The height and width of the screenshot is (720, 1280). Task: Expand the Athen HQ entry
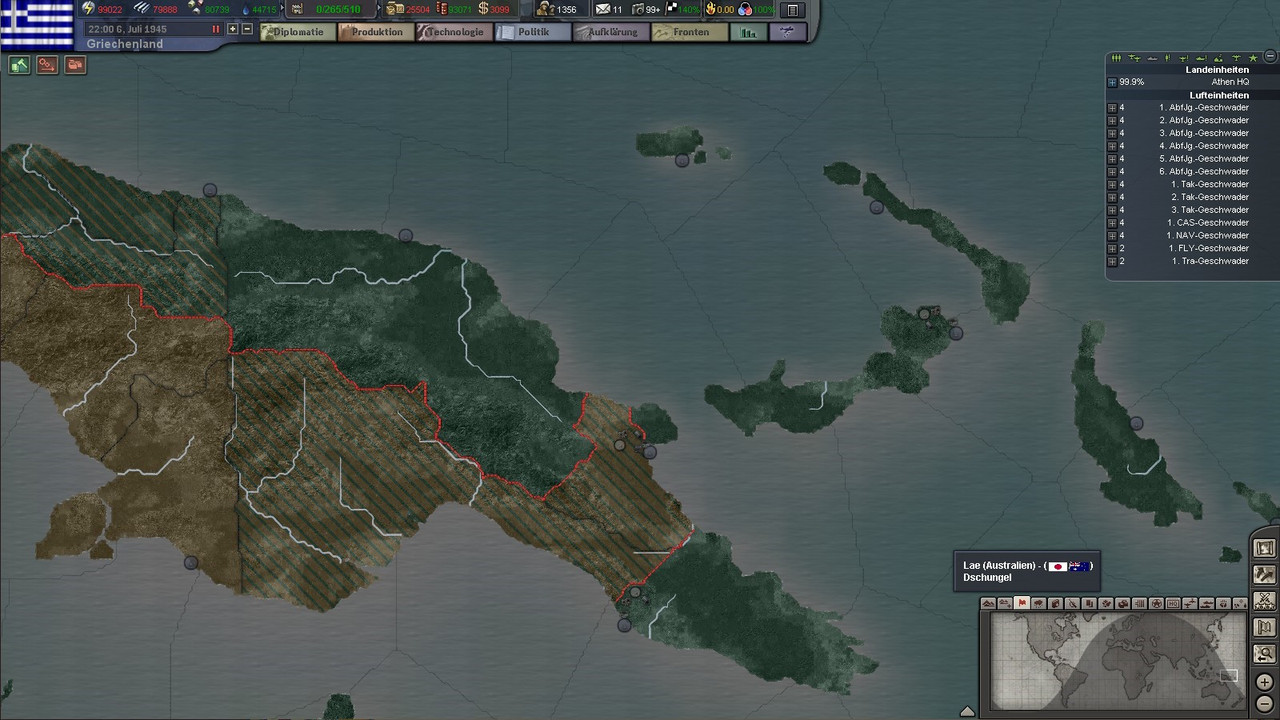[x=1112, y=82]
